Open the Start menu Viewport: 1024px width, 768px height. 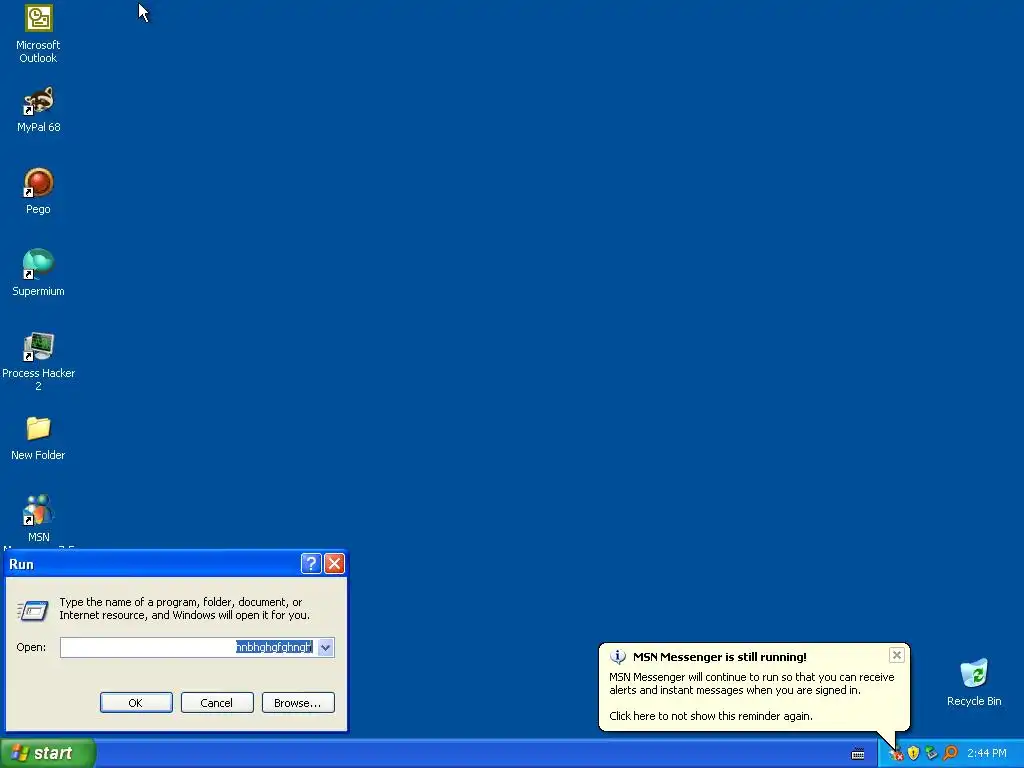[47, 753]
